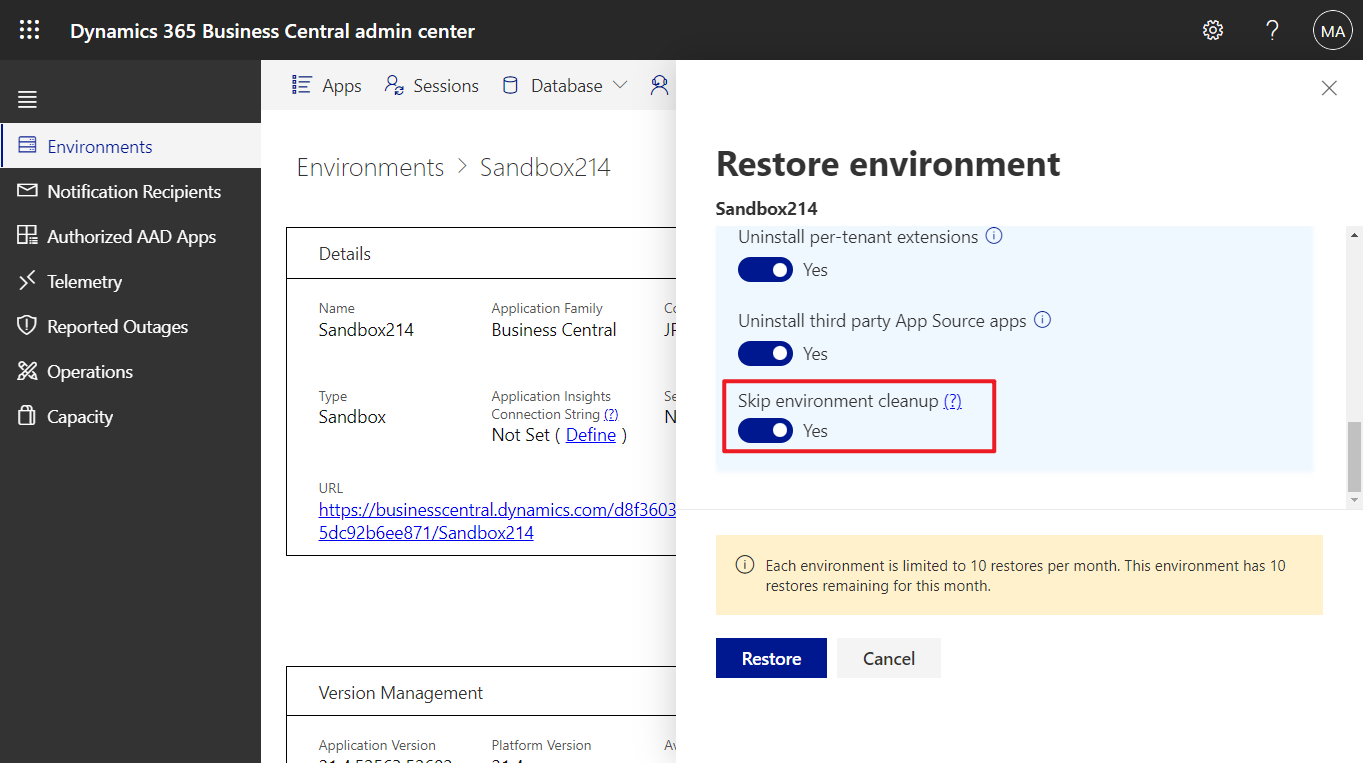Expand the Database dropdown
The width and height of the screenshot is (1363, 763).
[x=621, y=85]
